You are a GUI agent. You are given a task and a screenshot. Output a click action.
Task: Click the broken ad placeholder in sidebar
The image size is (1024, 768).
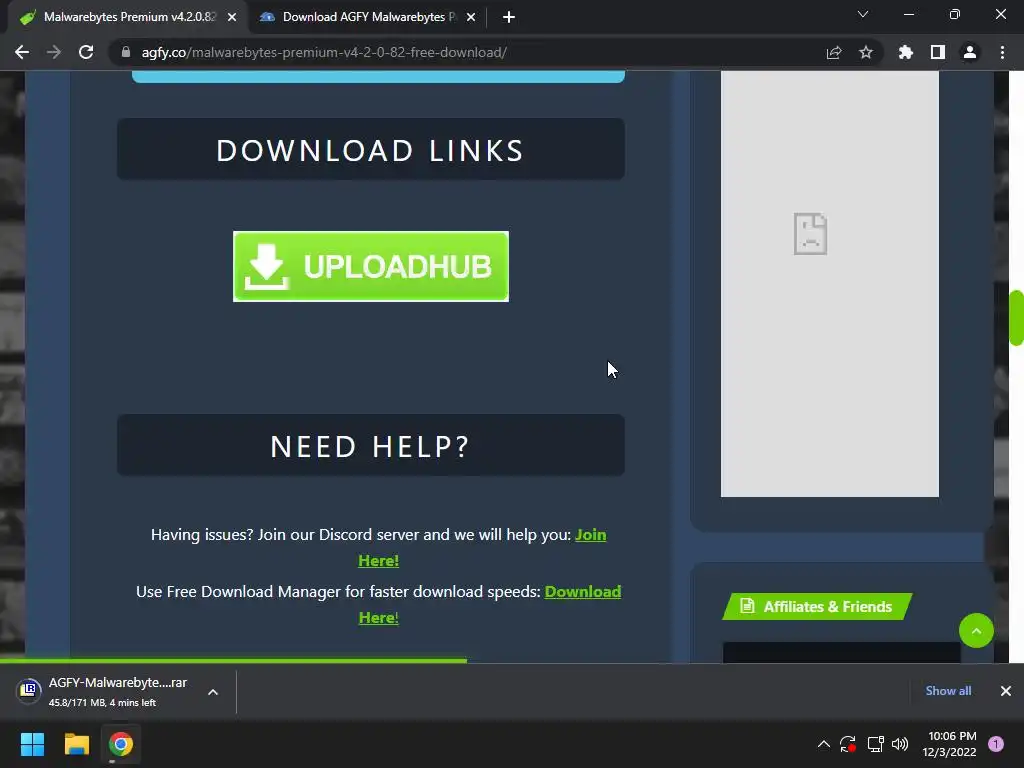[x=830, y=283]
